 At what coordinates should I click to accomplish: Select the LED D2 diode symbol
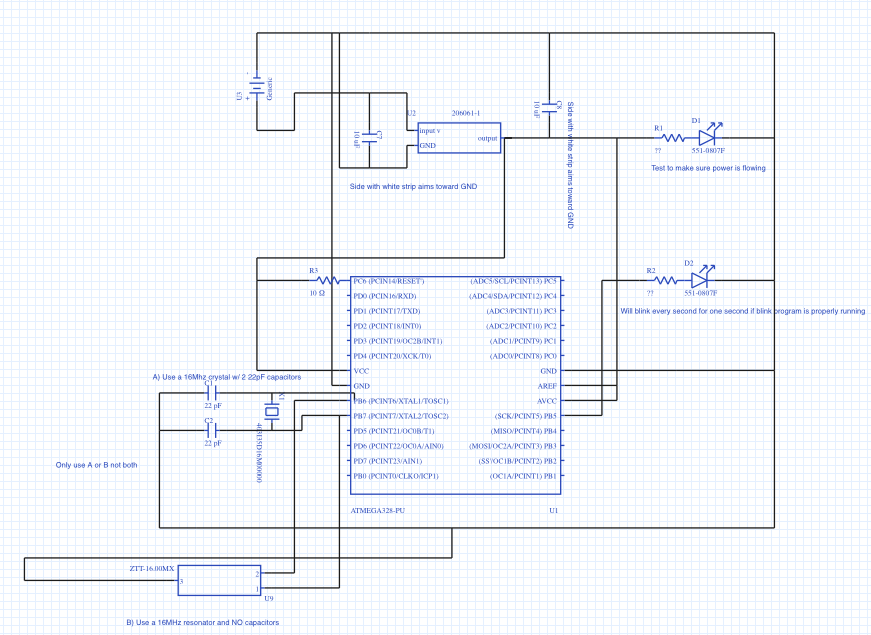tap(699, 280)
